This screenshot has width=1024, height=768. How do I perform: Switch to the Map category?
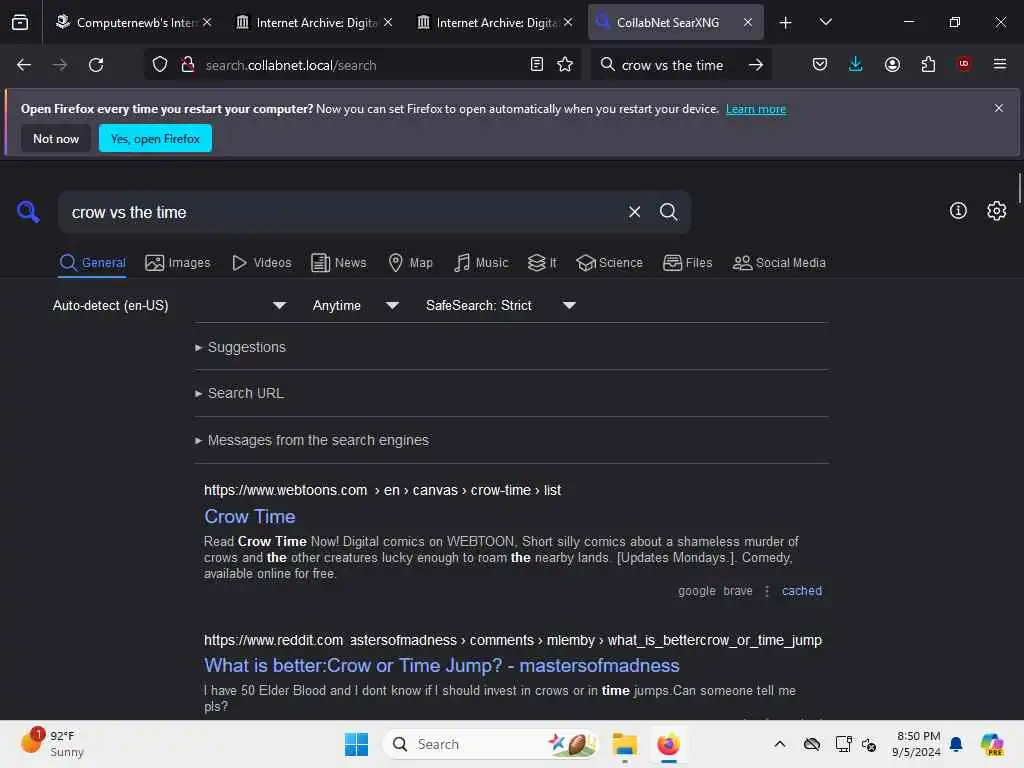[410, 263]
